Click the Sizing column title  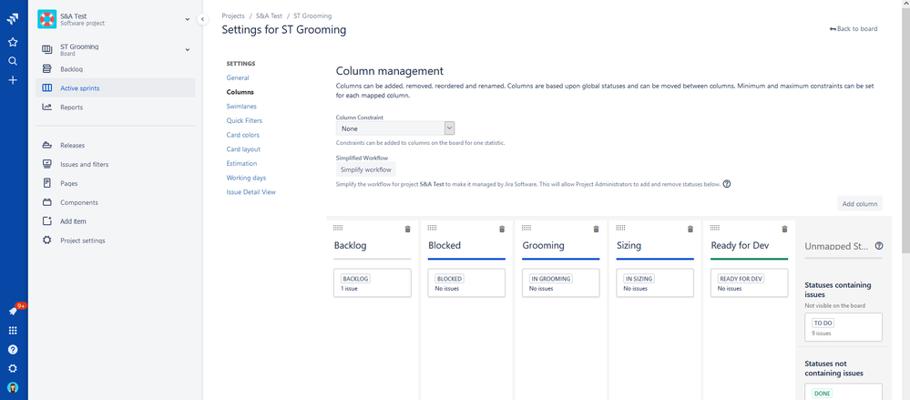[629, 246]
